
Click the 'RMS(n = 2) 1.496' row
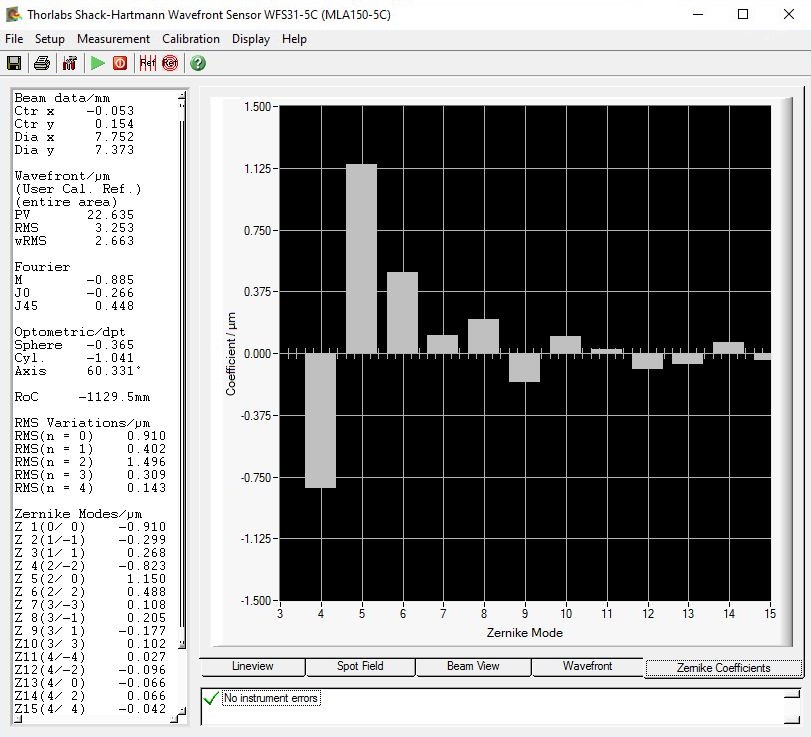pos(90,462)
